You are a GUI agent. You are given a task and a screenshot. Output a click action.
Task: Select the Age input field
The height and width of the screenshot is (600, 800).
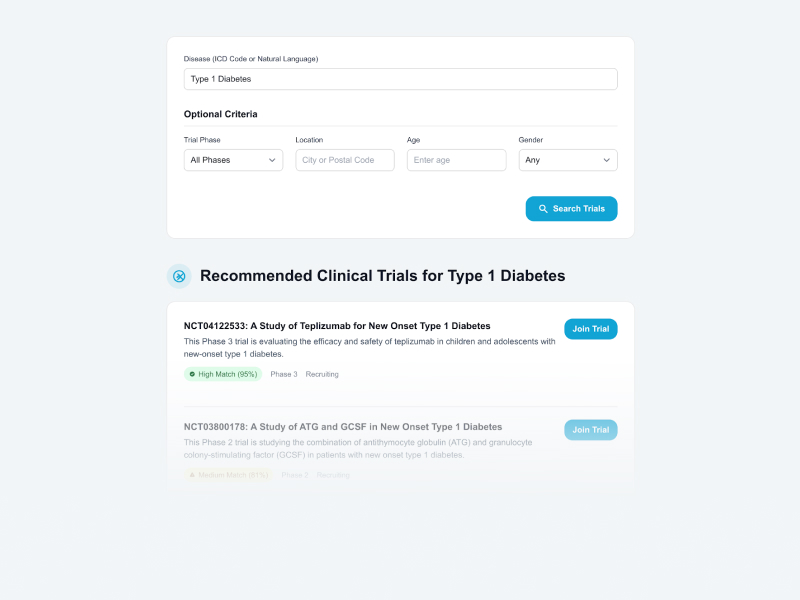coord(456,160)
